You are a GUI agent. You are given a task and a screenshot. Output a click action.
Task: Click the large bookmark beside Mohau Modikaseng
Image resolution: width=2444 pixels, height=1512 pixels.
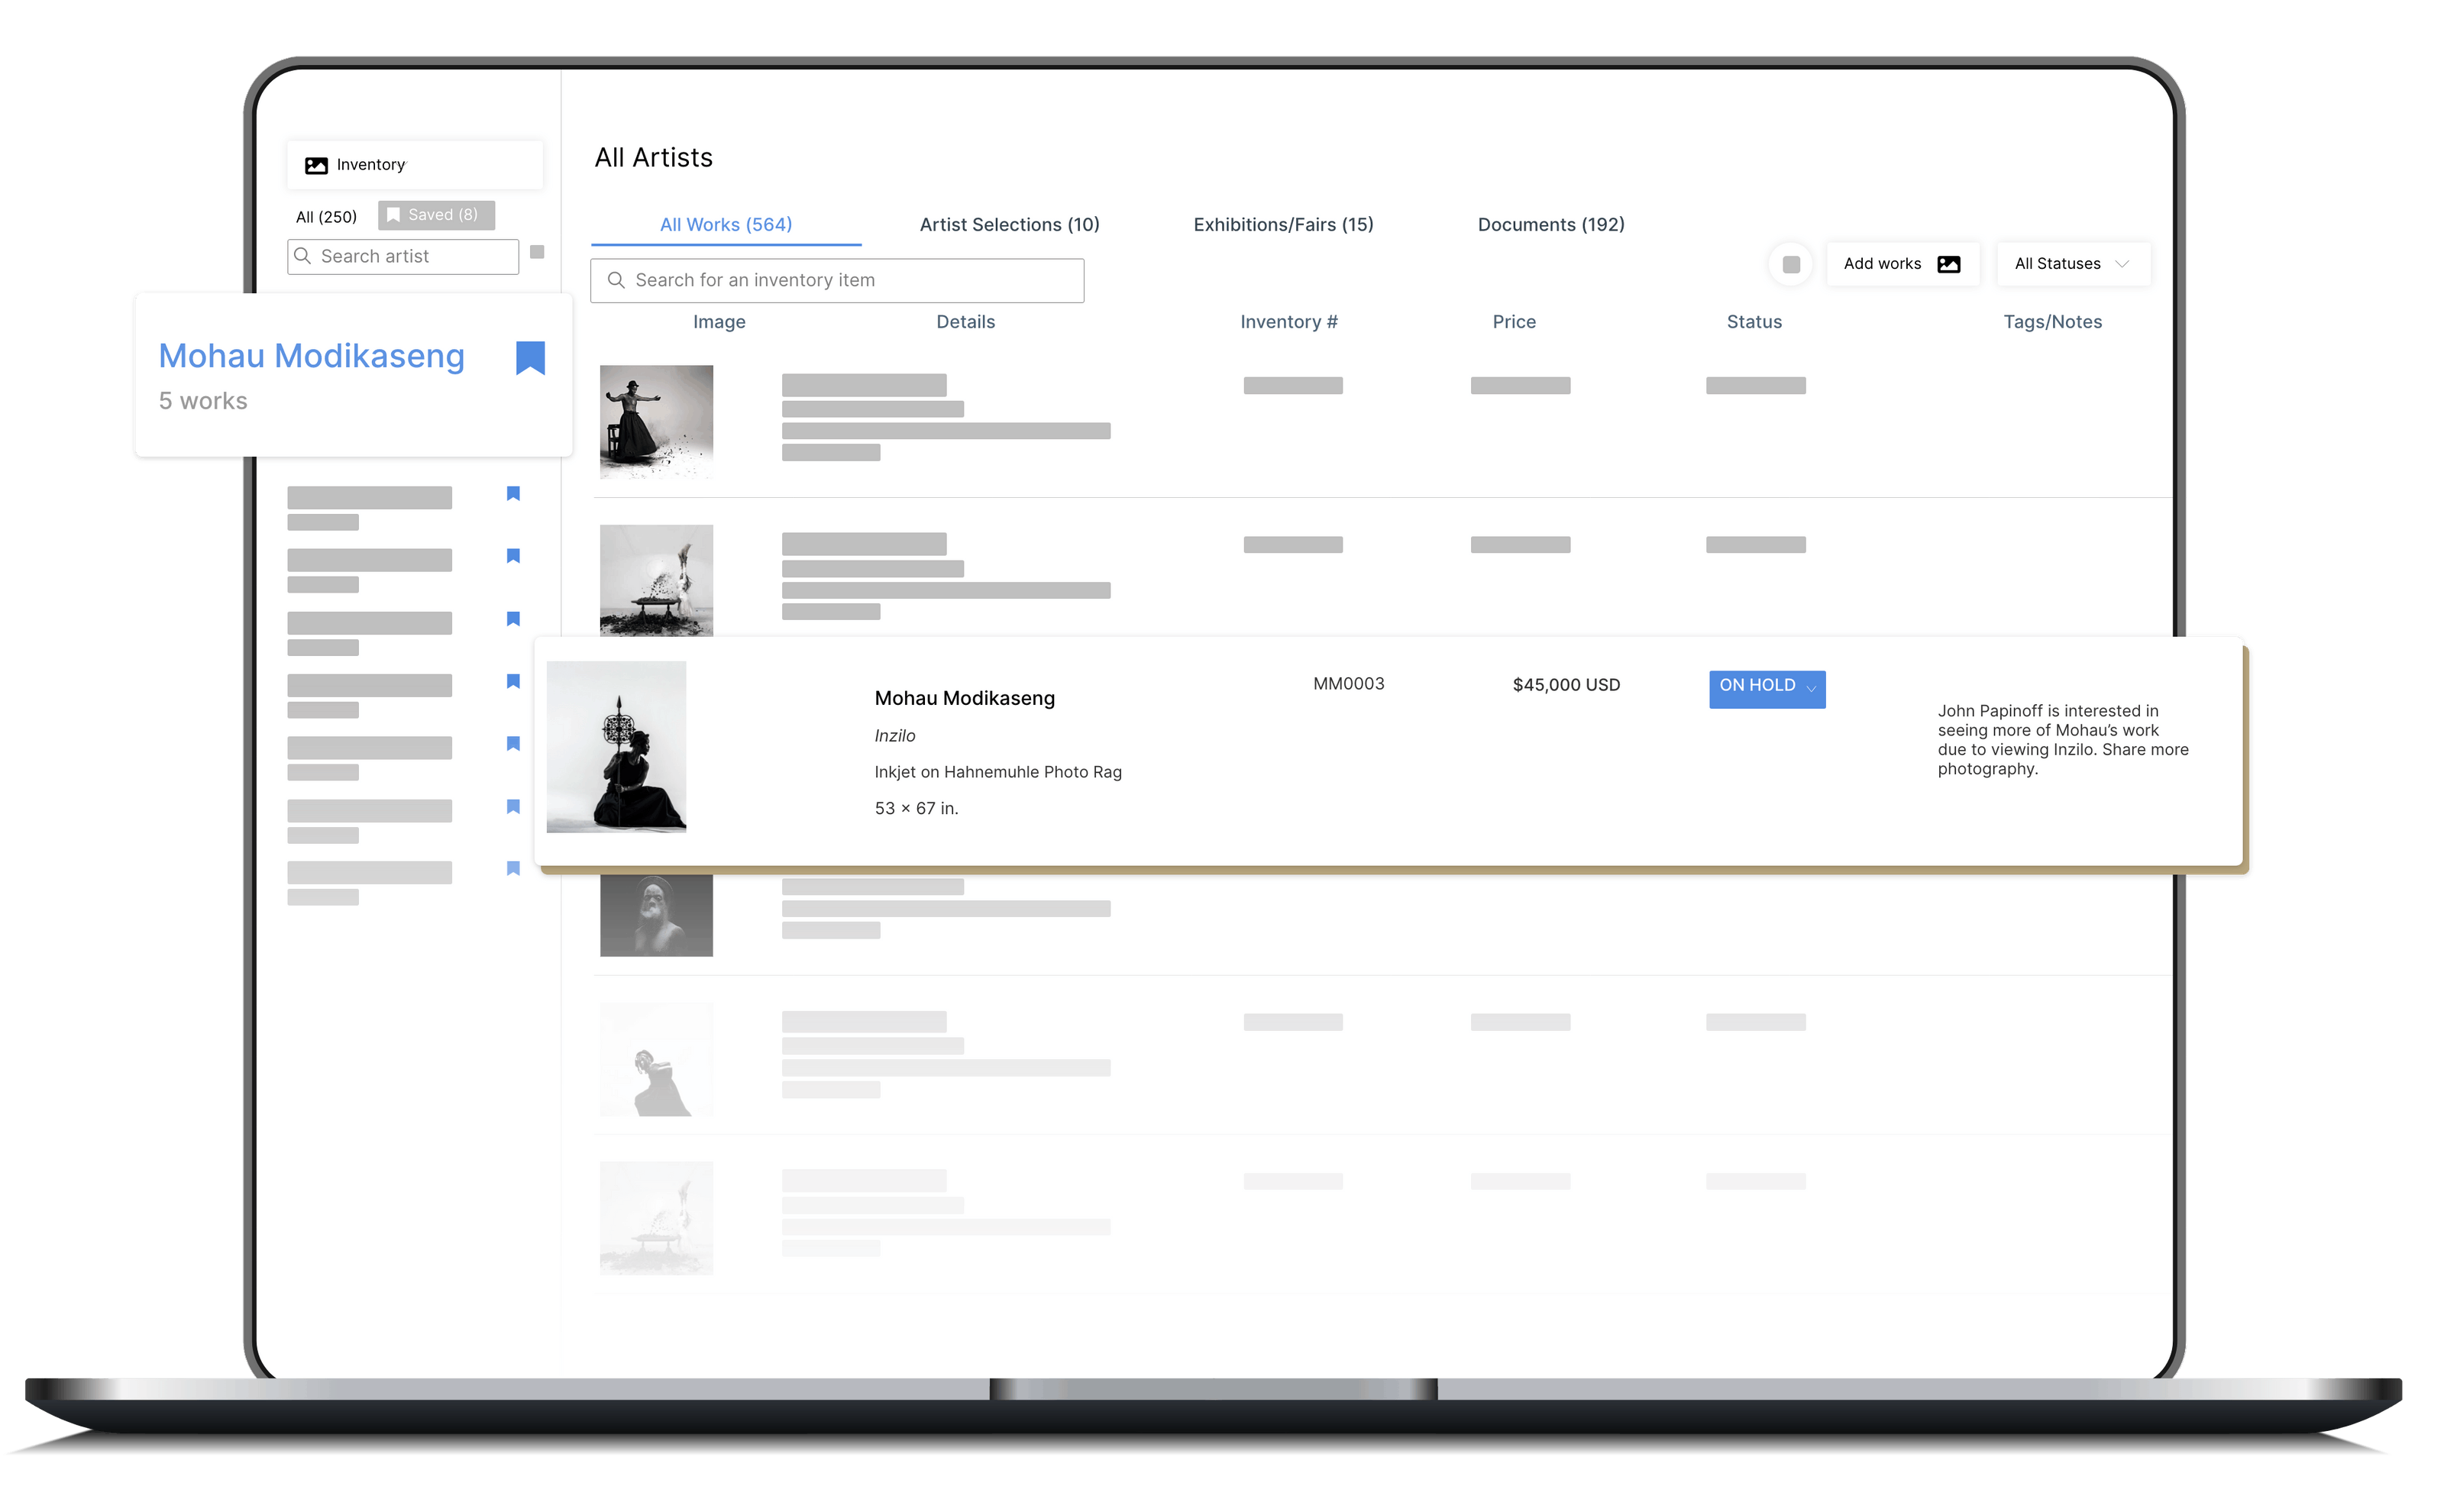(530, 358)
